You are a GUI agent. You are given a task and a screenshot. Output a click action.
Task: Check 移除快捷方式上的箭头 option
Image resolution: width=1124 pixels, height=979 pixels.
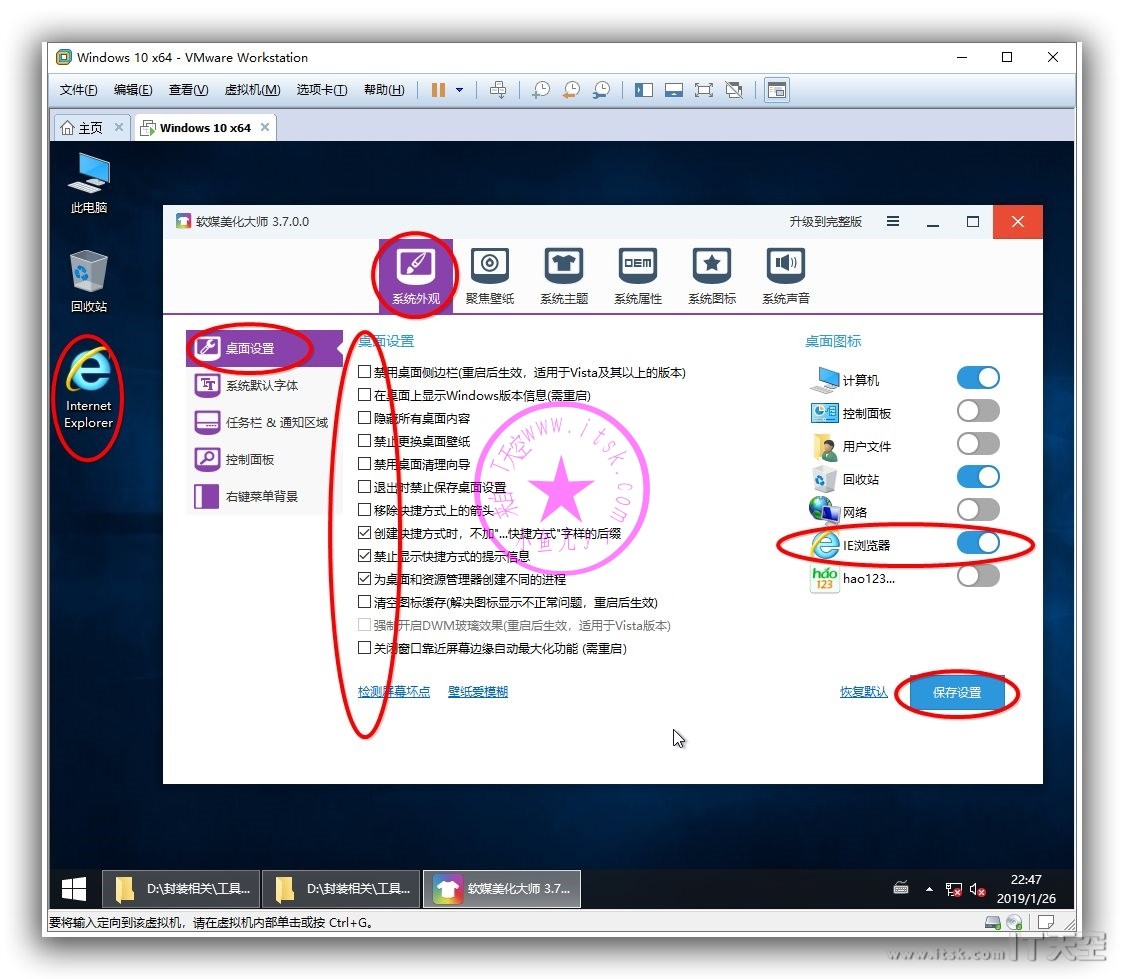coord(364,510)
